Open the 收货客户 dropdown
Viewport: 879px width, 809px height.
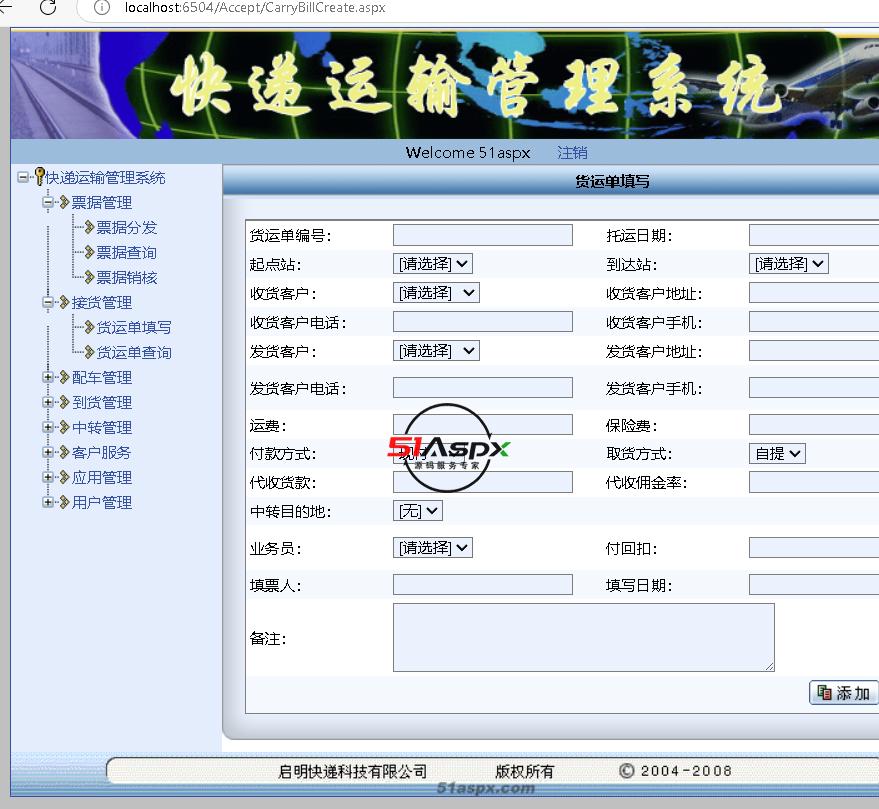pos(436,293)
